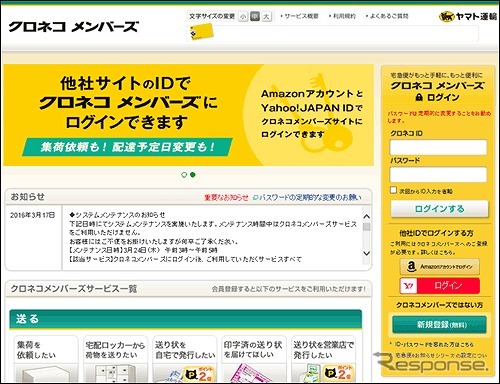This screenshot has height=384, width=500.
Task: Open 送り状を営業店で発行したい card
Action: (323, 359)
